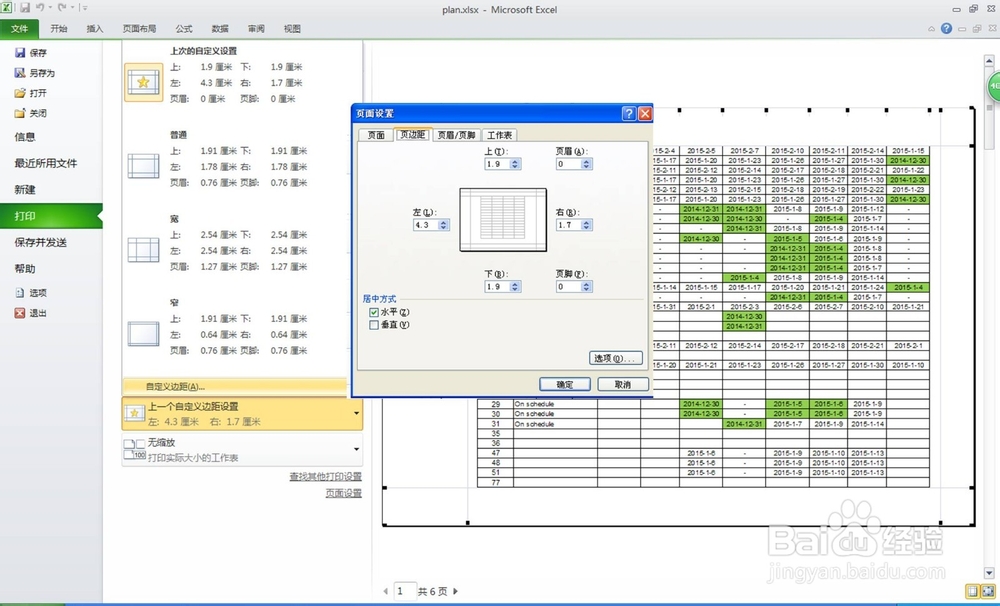Select 保存并发送 in File sidebar
1000x606 pixels.
[x=41, y=242]
